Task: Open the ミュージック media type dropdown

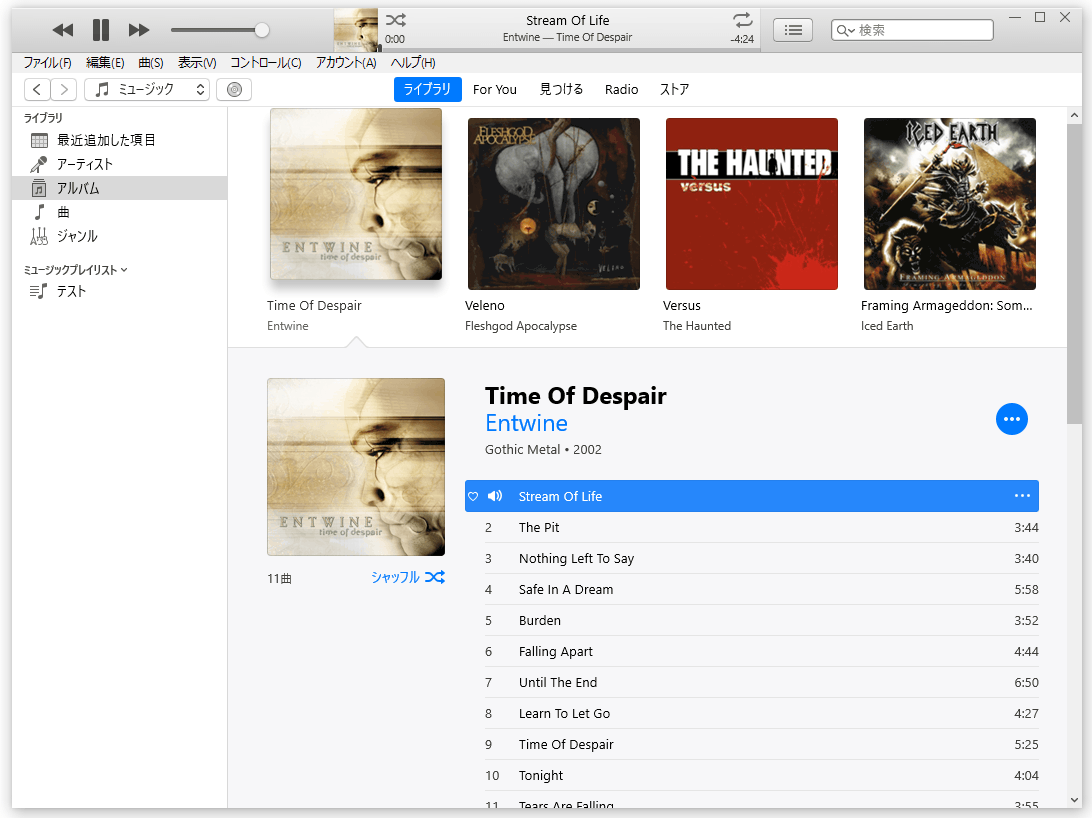Action: [x=147, y=89]
